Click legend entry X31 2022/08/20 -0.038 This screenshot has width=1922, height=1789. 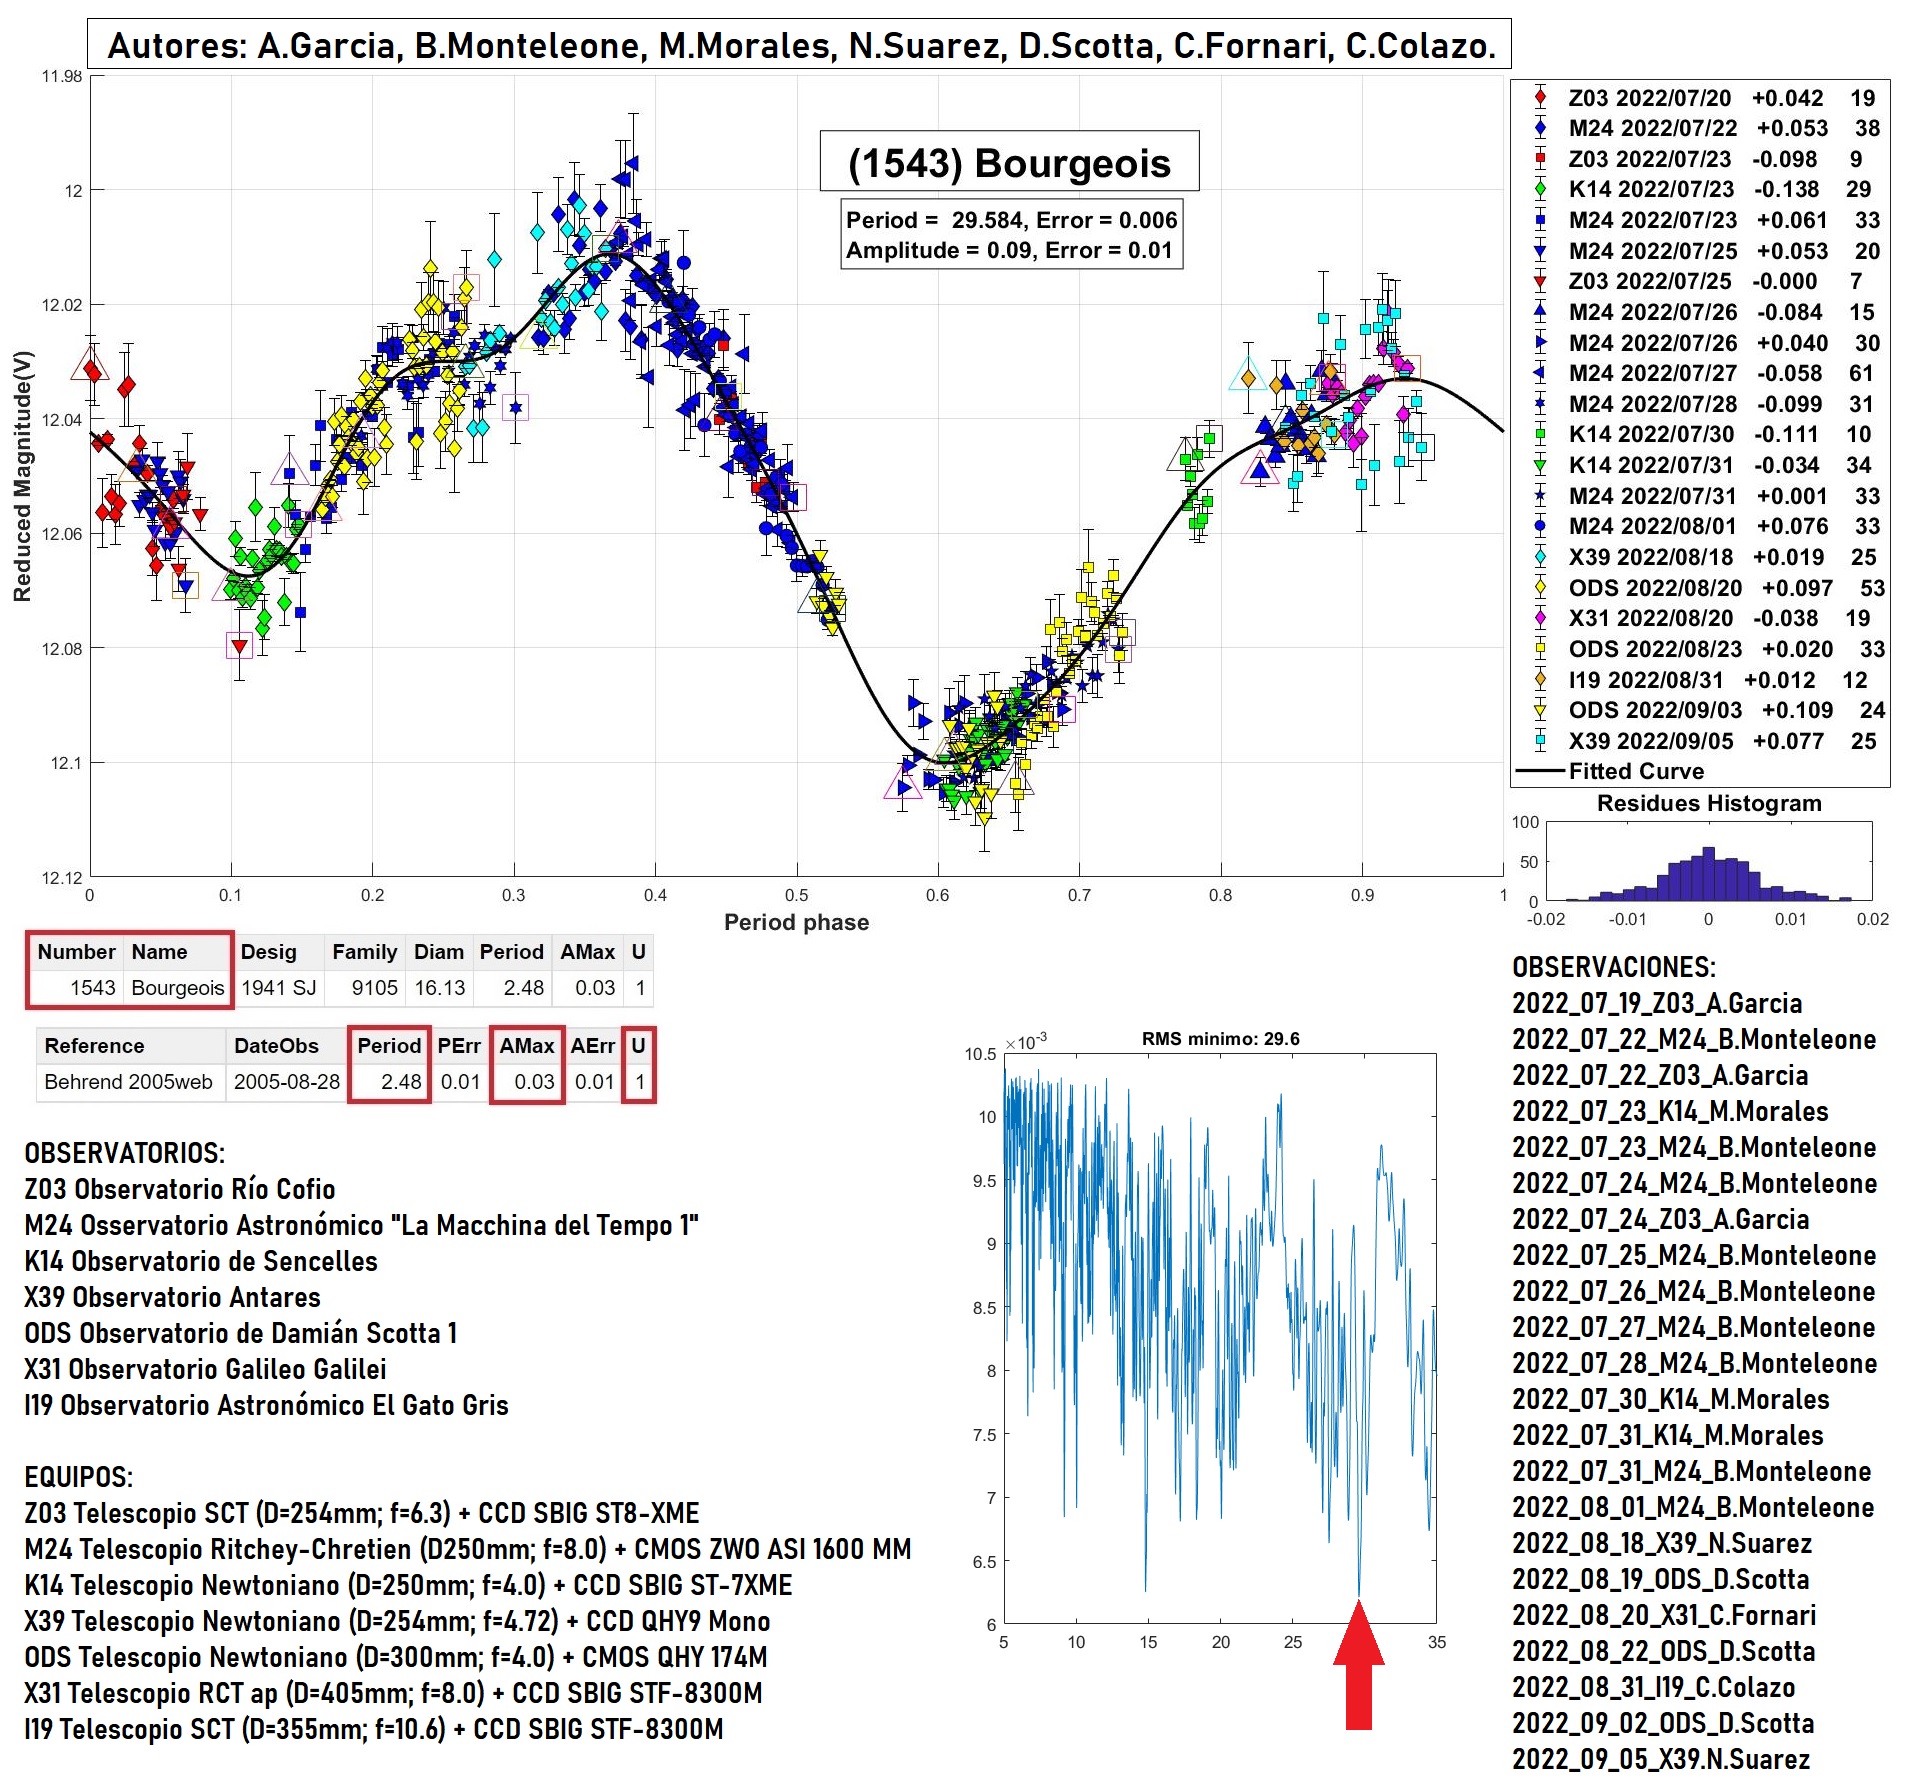(x=1704, y=618)
